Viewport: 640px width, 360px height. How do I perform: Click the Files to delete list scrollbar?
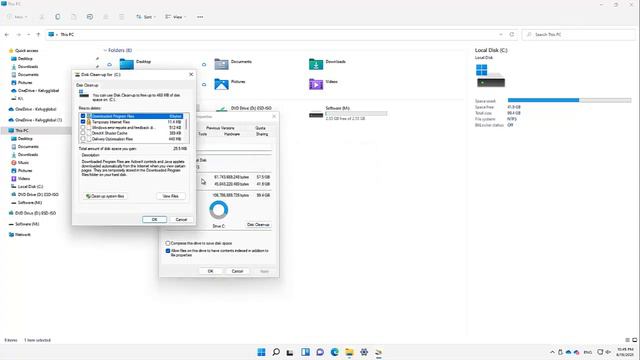click(x=187, y=127)
